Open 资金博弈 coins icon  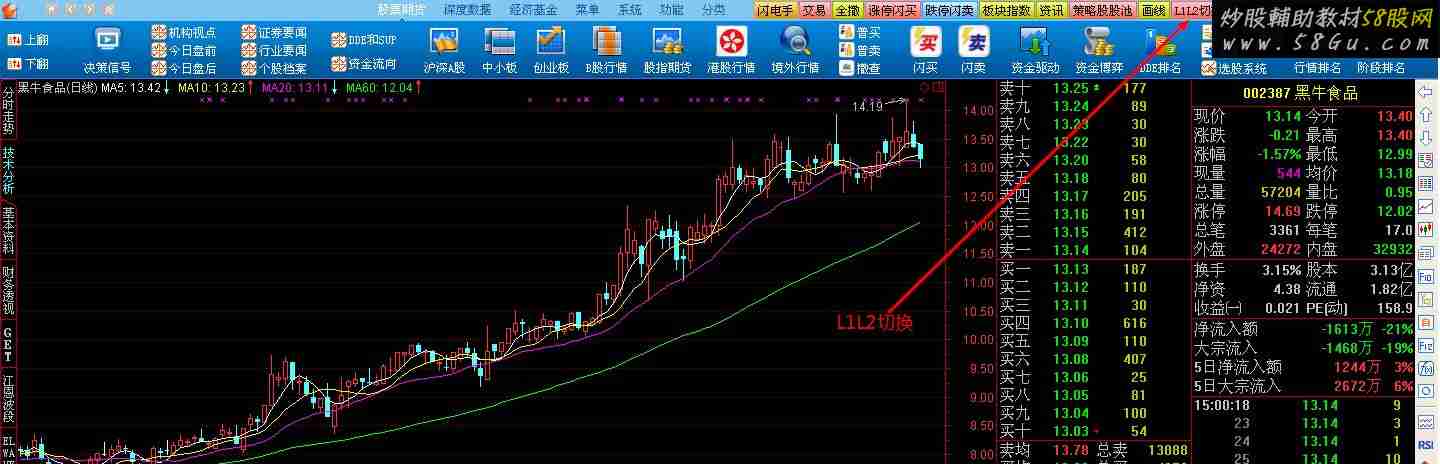point(1099,41)
